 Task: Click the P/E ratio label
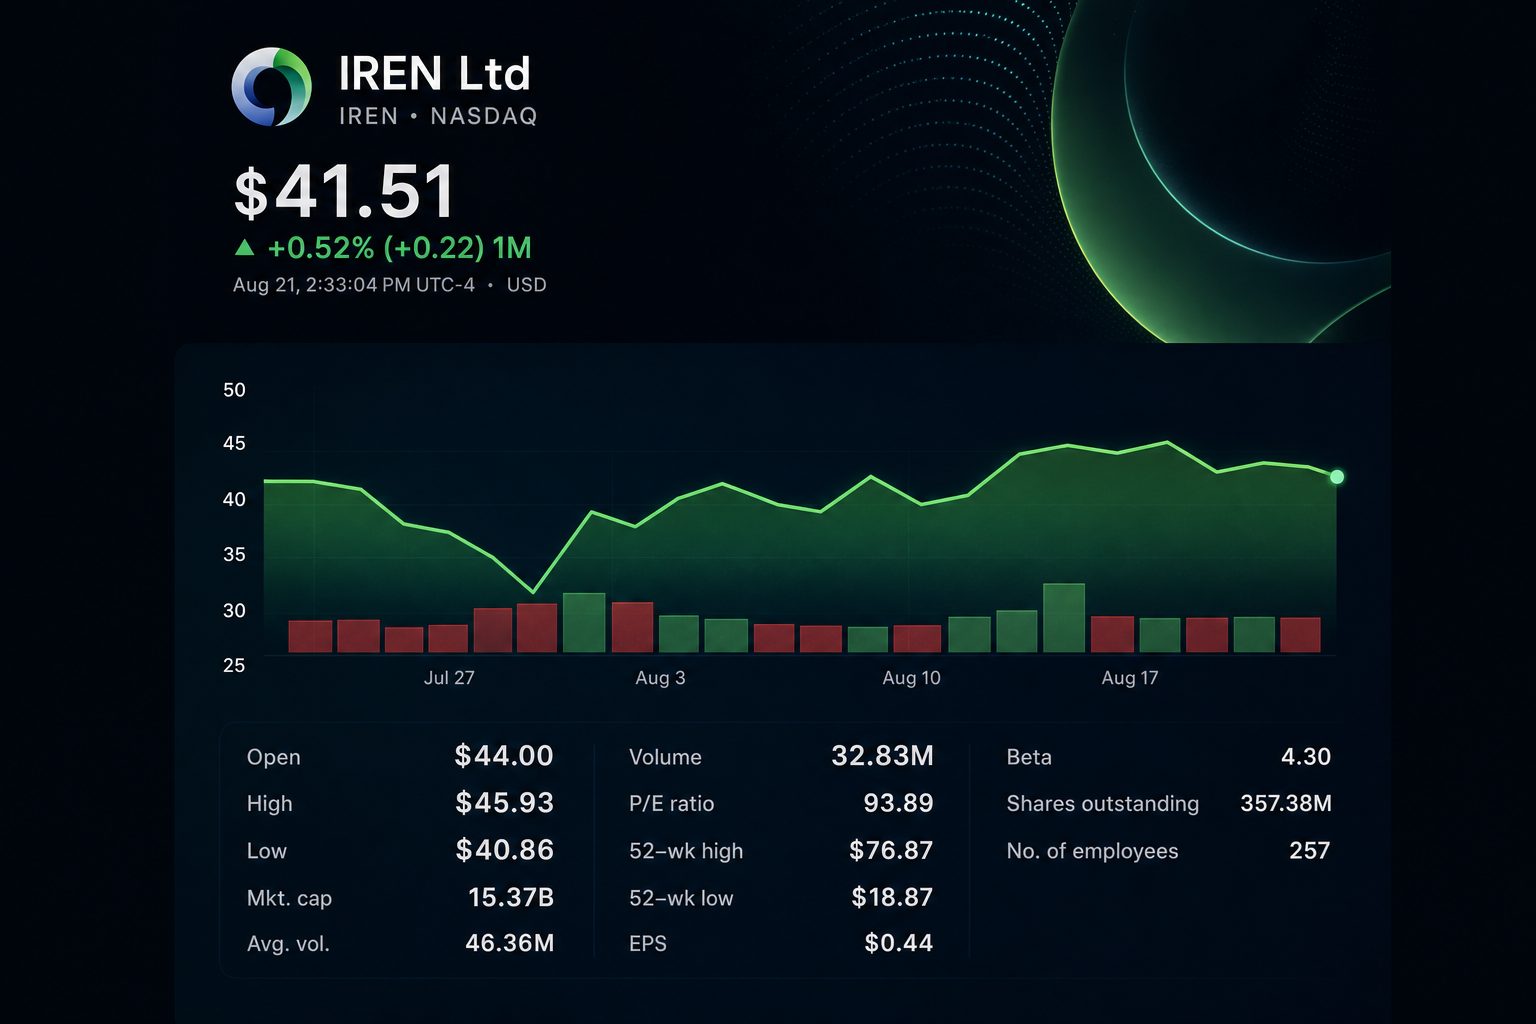coord(671,804)
